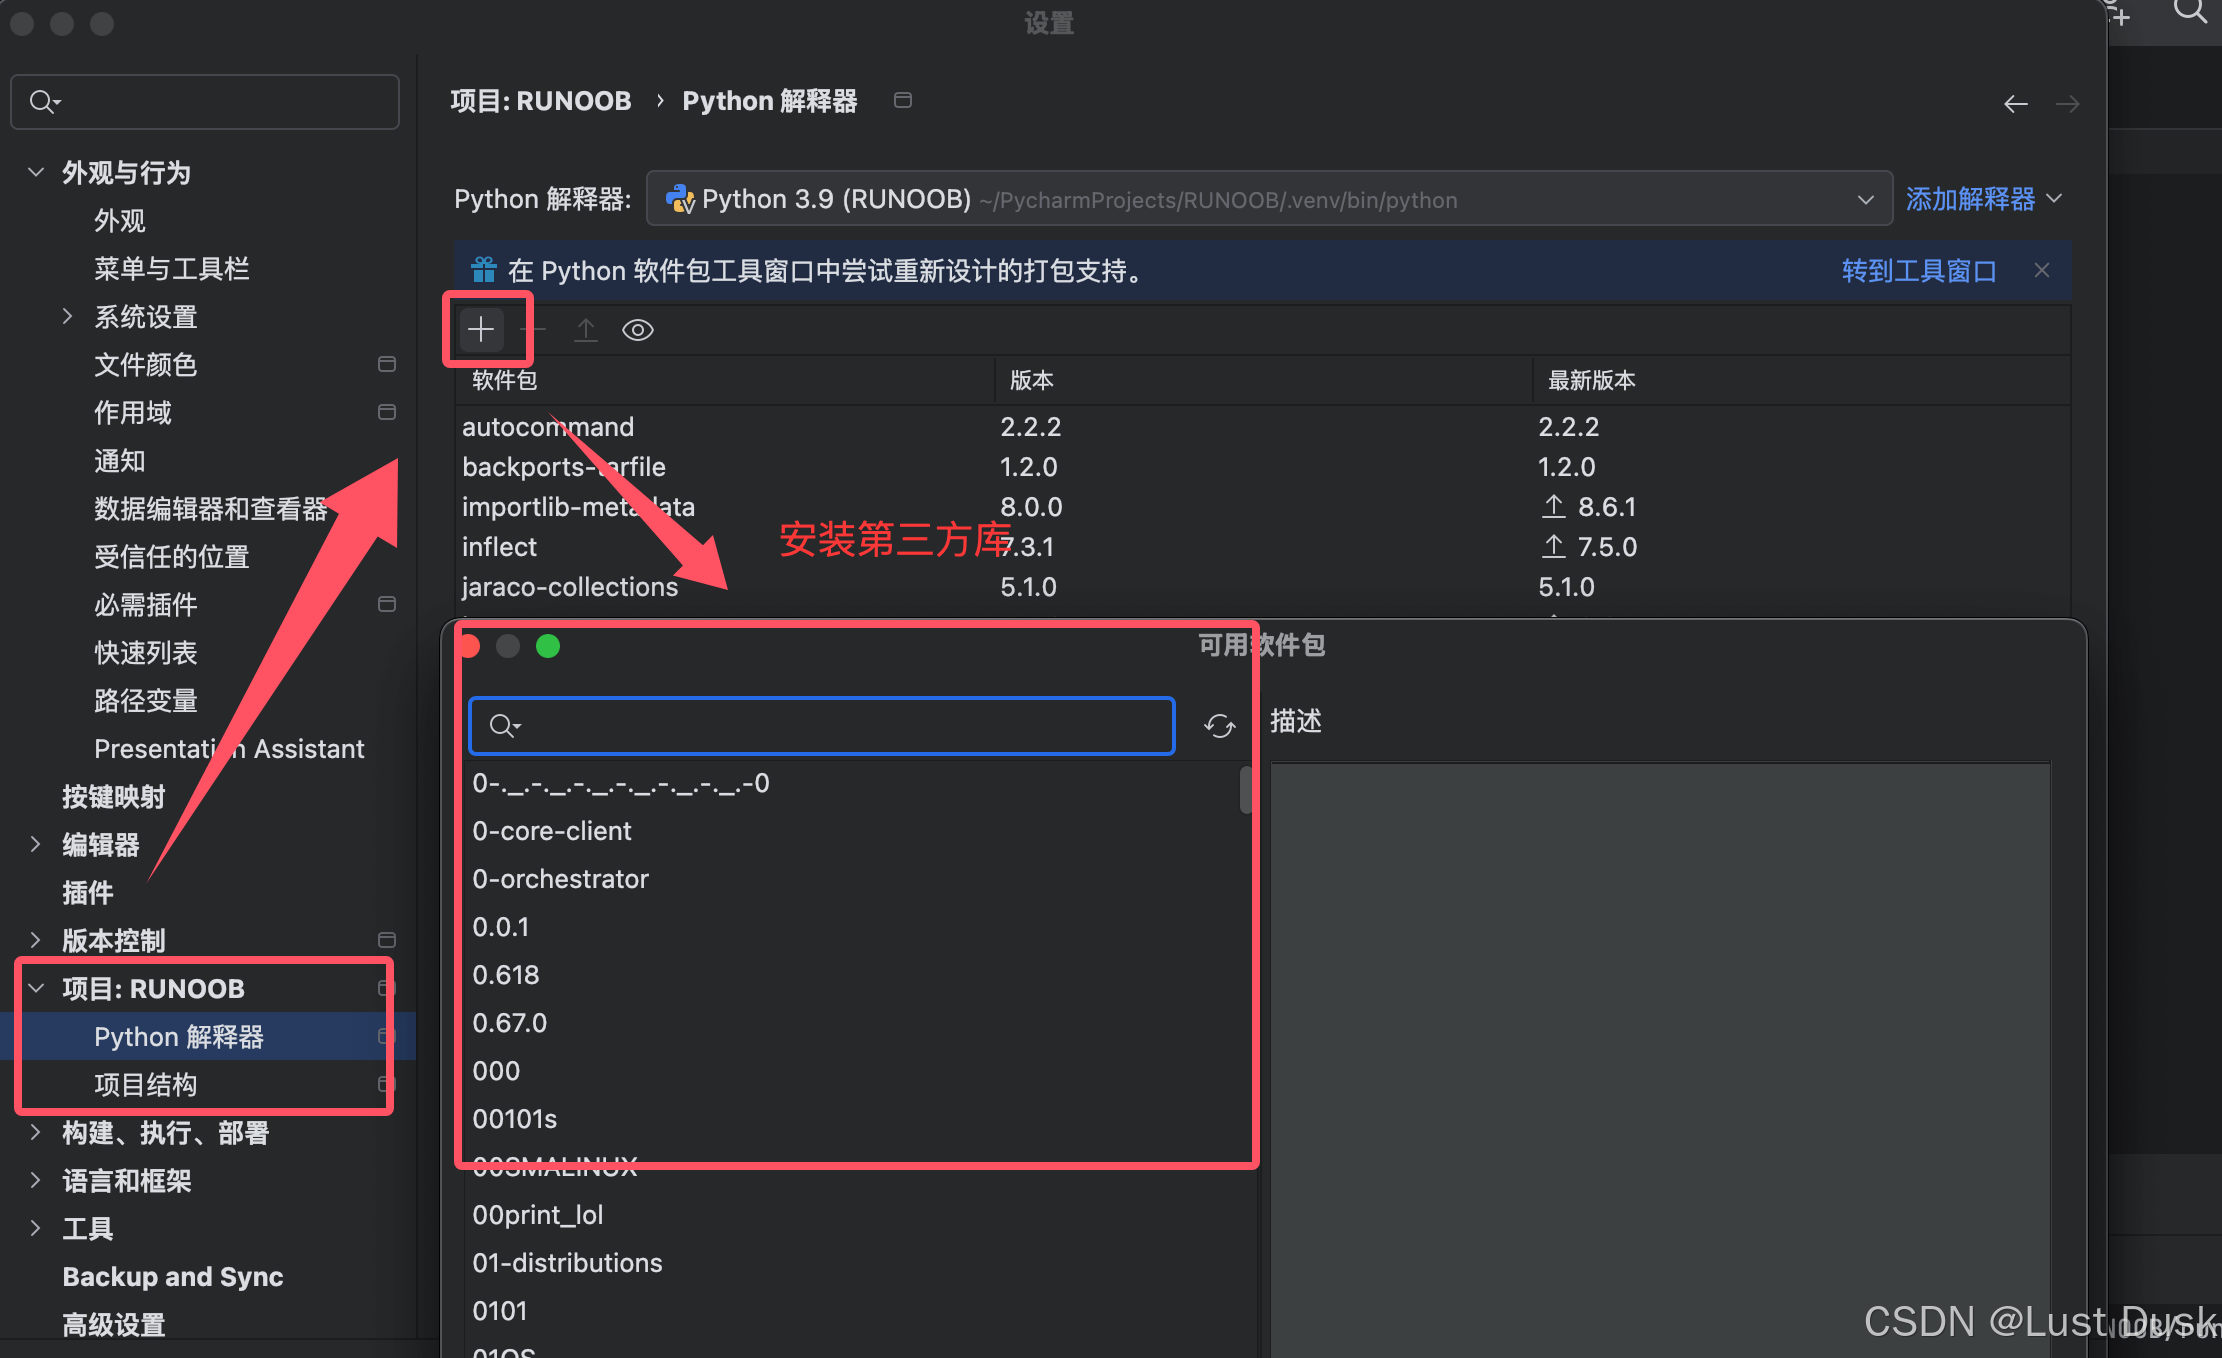Close the packaging support notification banner
2222x1358 pixels.
coord(2042,270)
